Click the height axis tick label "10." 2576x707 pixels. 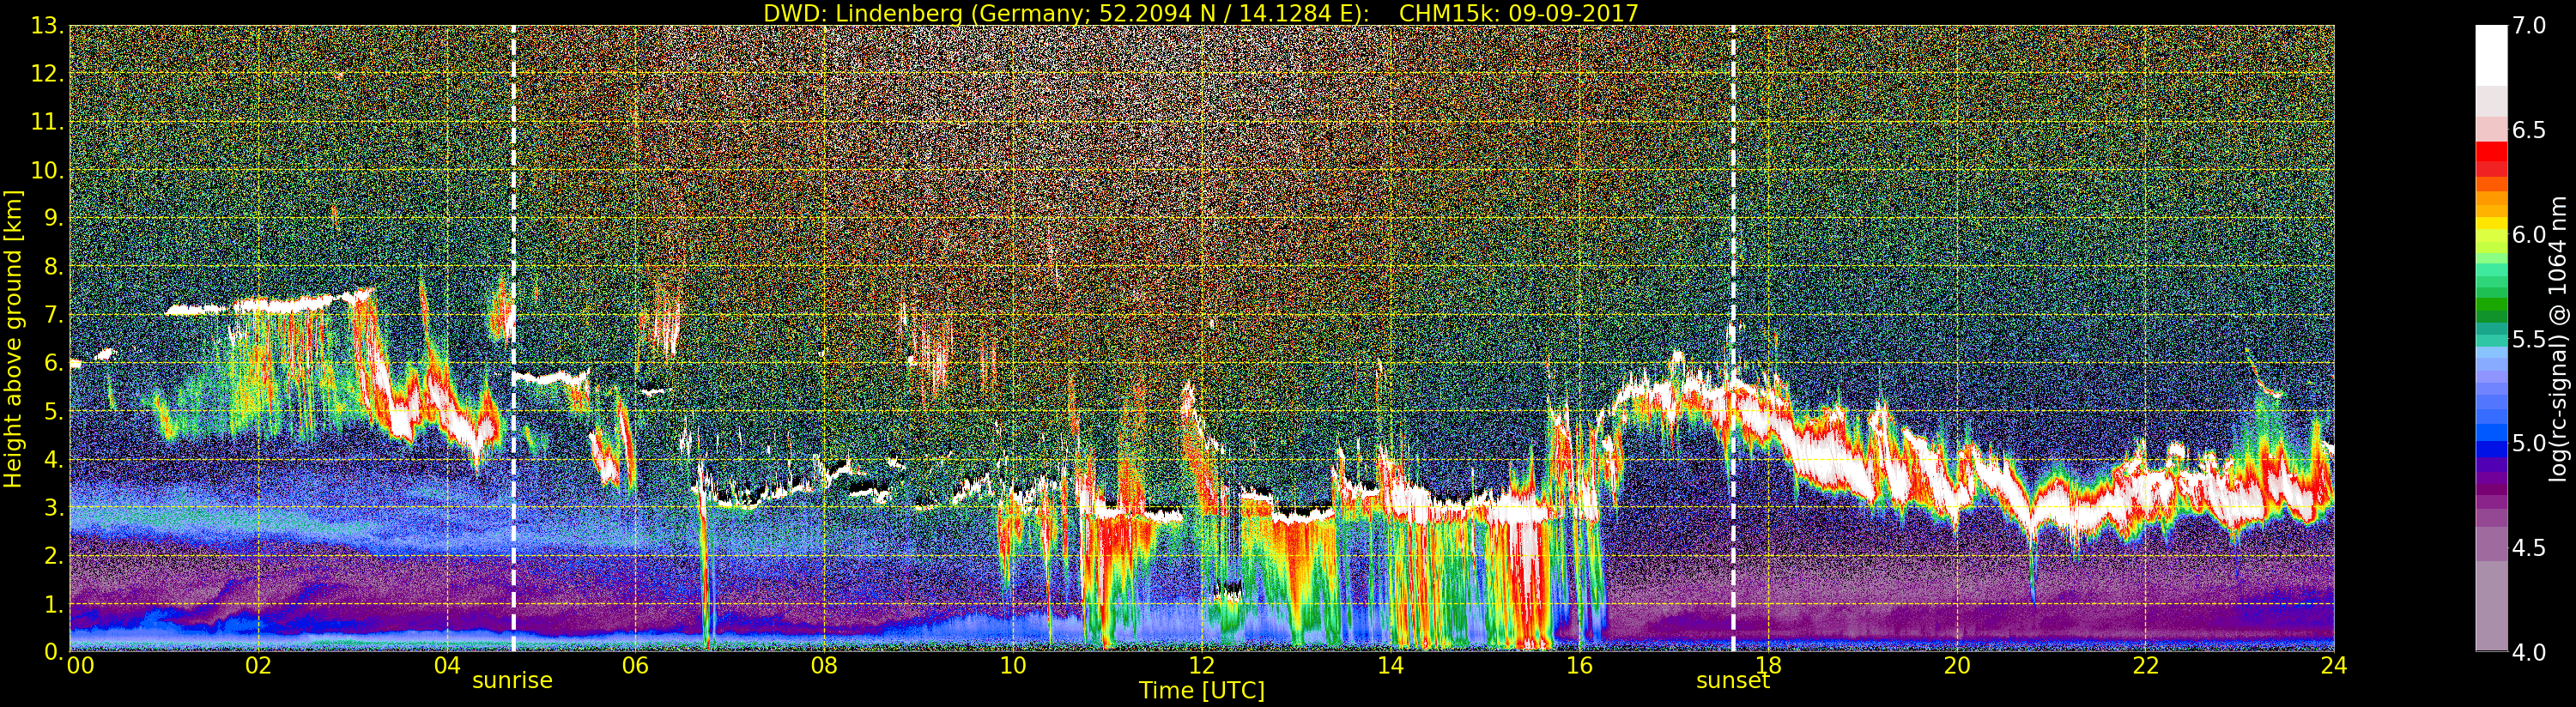pos(48,170)
